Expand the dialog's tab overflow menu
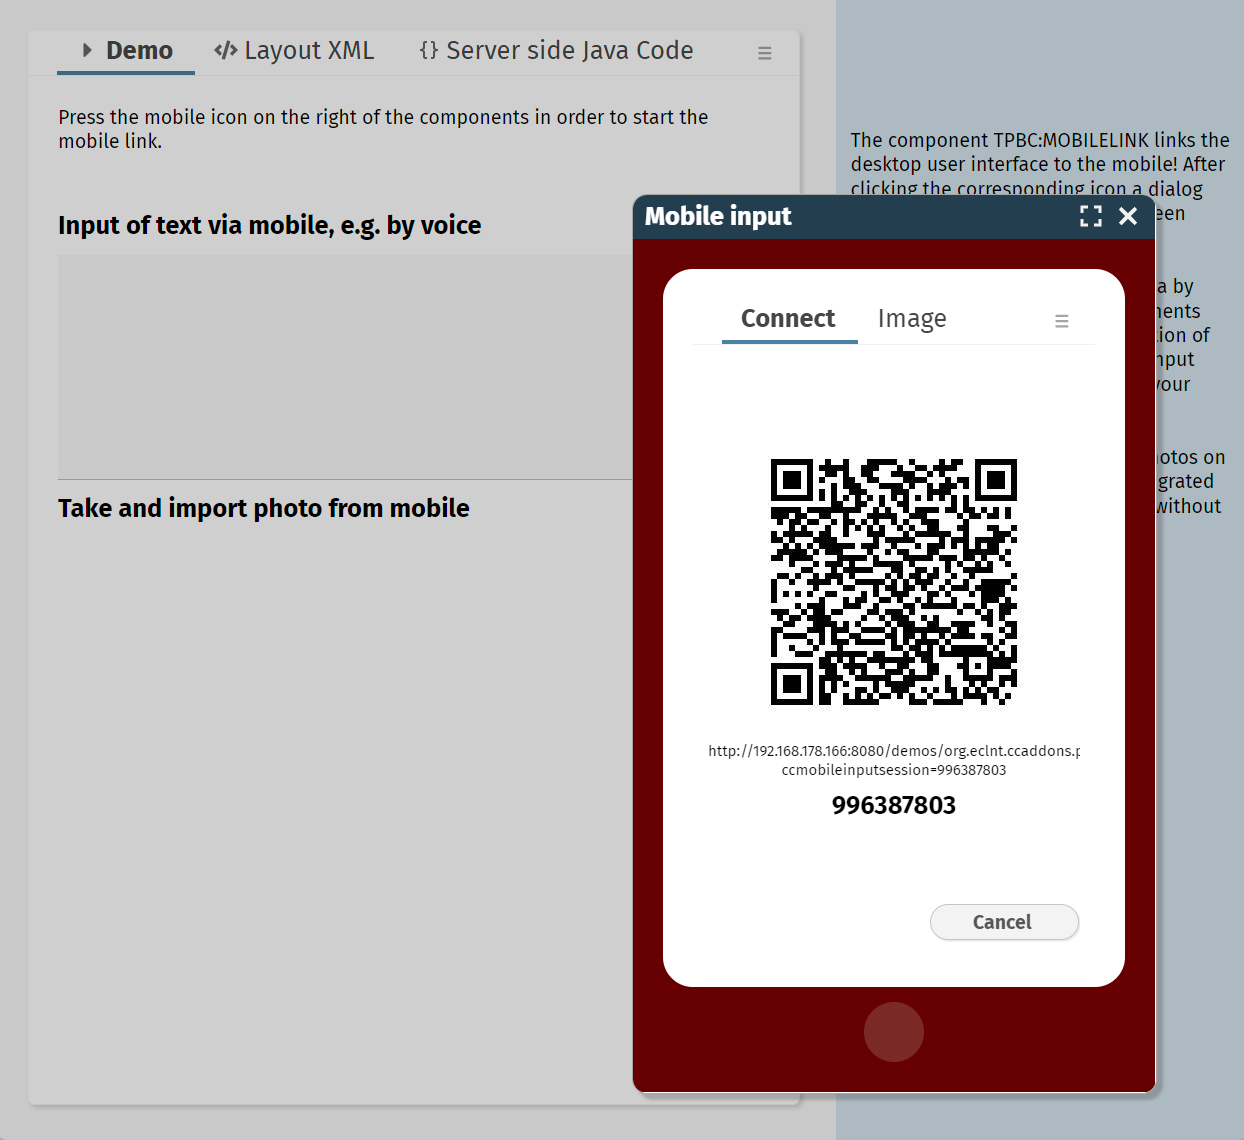The height and width of the screenshot is (1140, 1244). tap(1062, 321)
